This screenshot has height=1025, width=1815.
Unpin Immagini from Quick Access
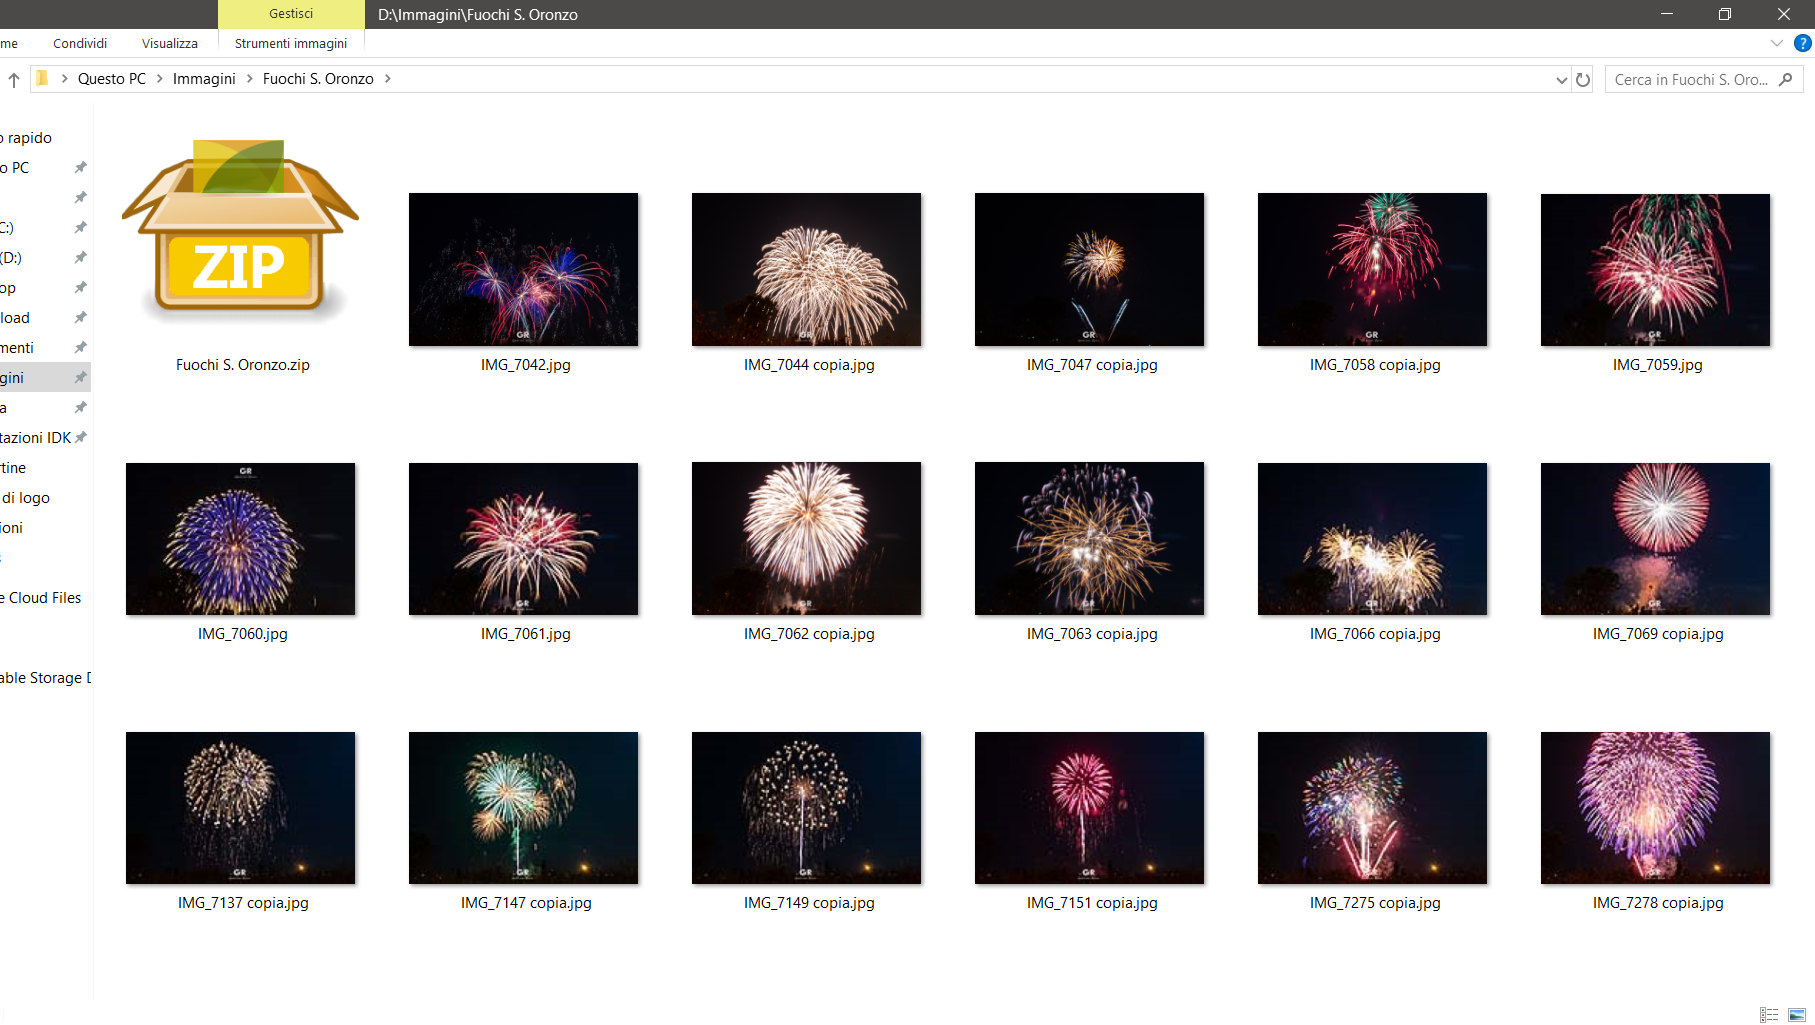pyautogui.click(x=80, y=377)
